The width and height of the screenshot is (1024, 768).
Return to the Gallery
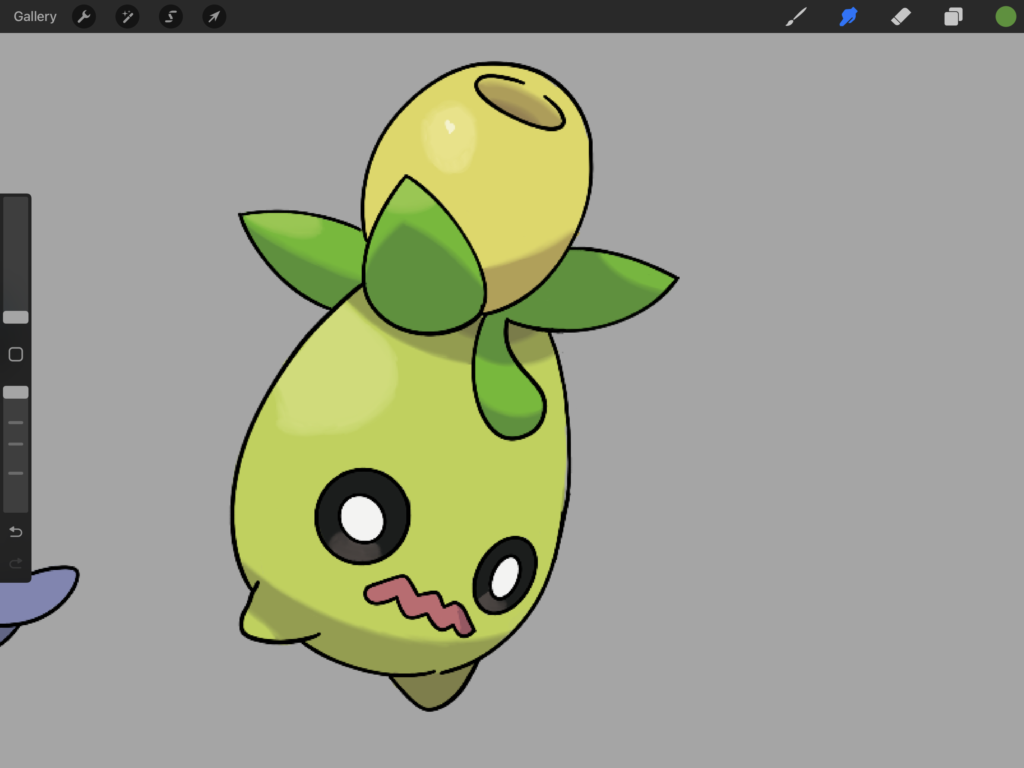point(35,16)
